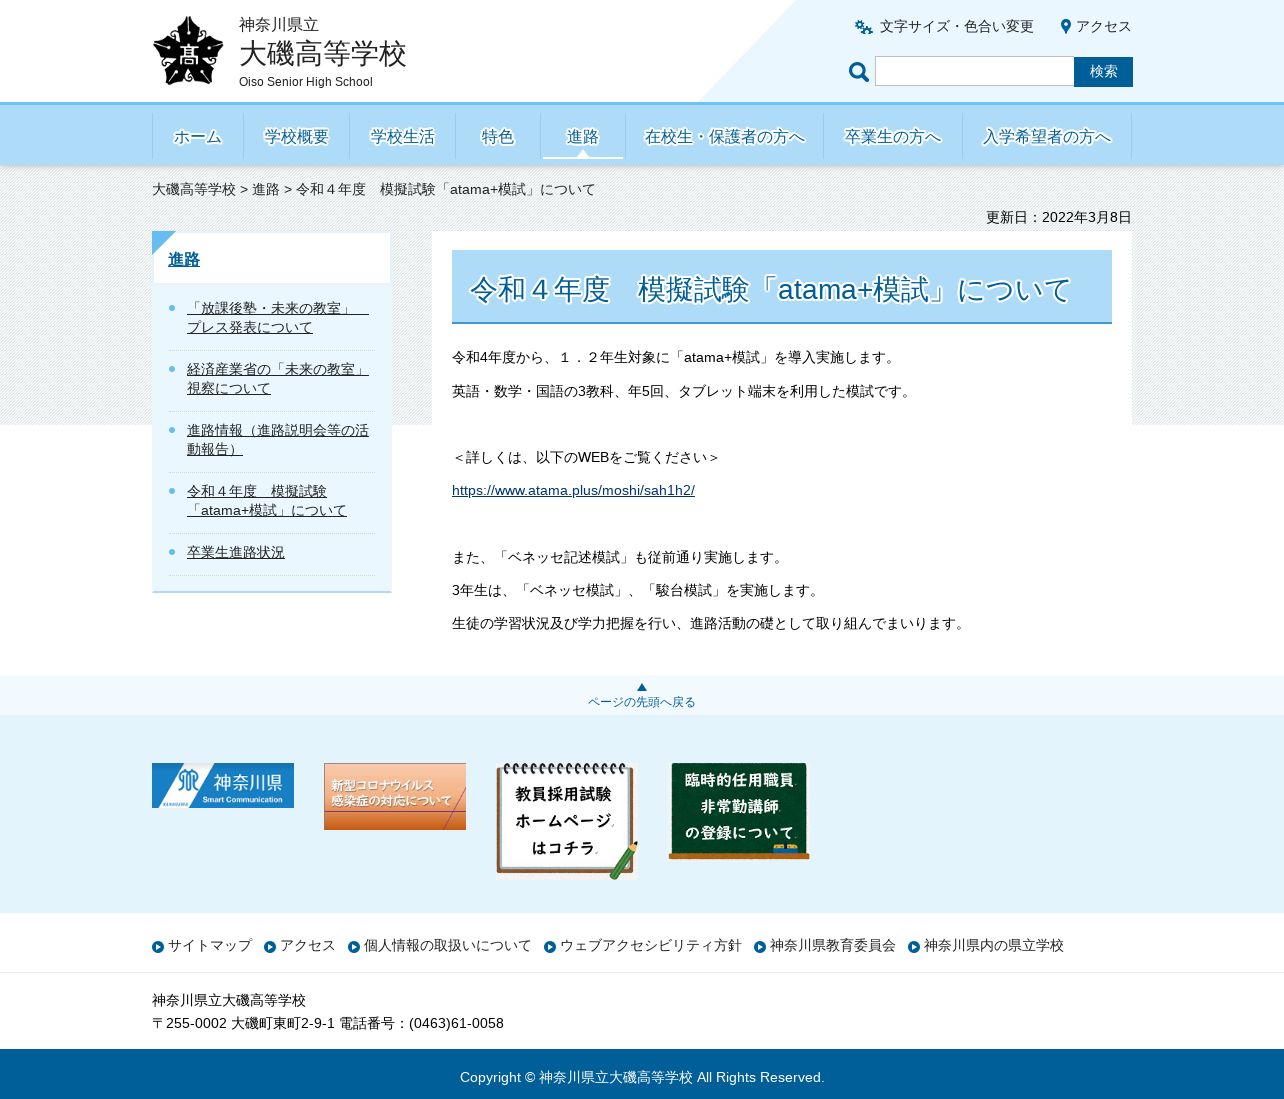Open 神奈川県教育委員会 footer link
This screenshot has height=1099, width=1284.
coord(833,946)
